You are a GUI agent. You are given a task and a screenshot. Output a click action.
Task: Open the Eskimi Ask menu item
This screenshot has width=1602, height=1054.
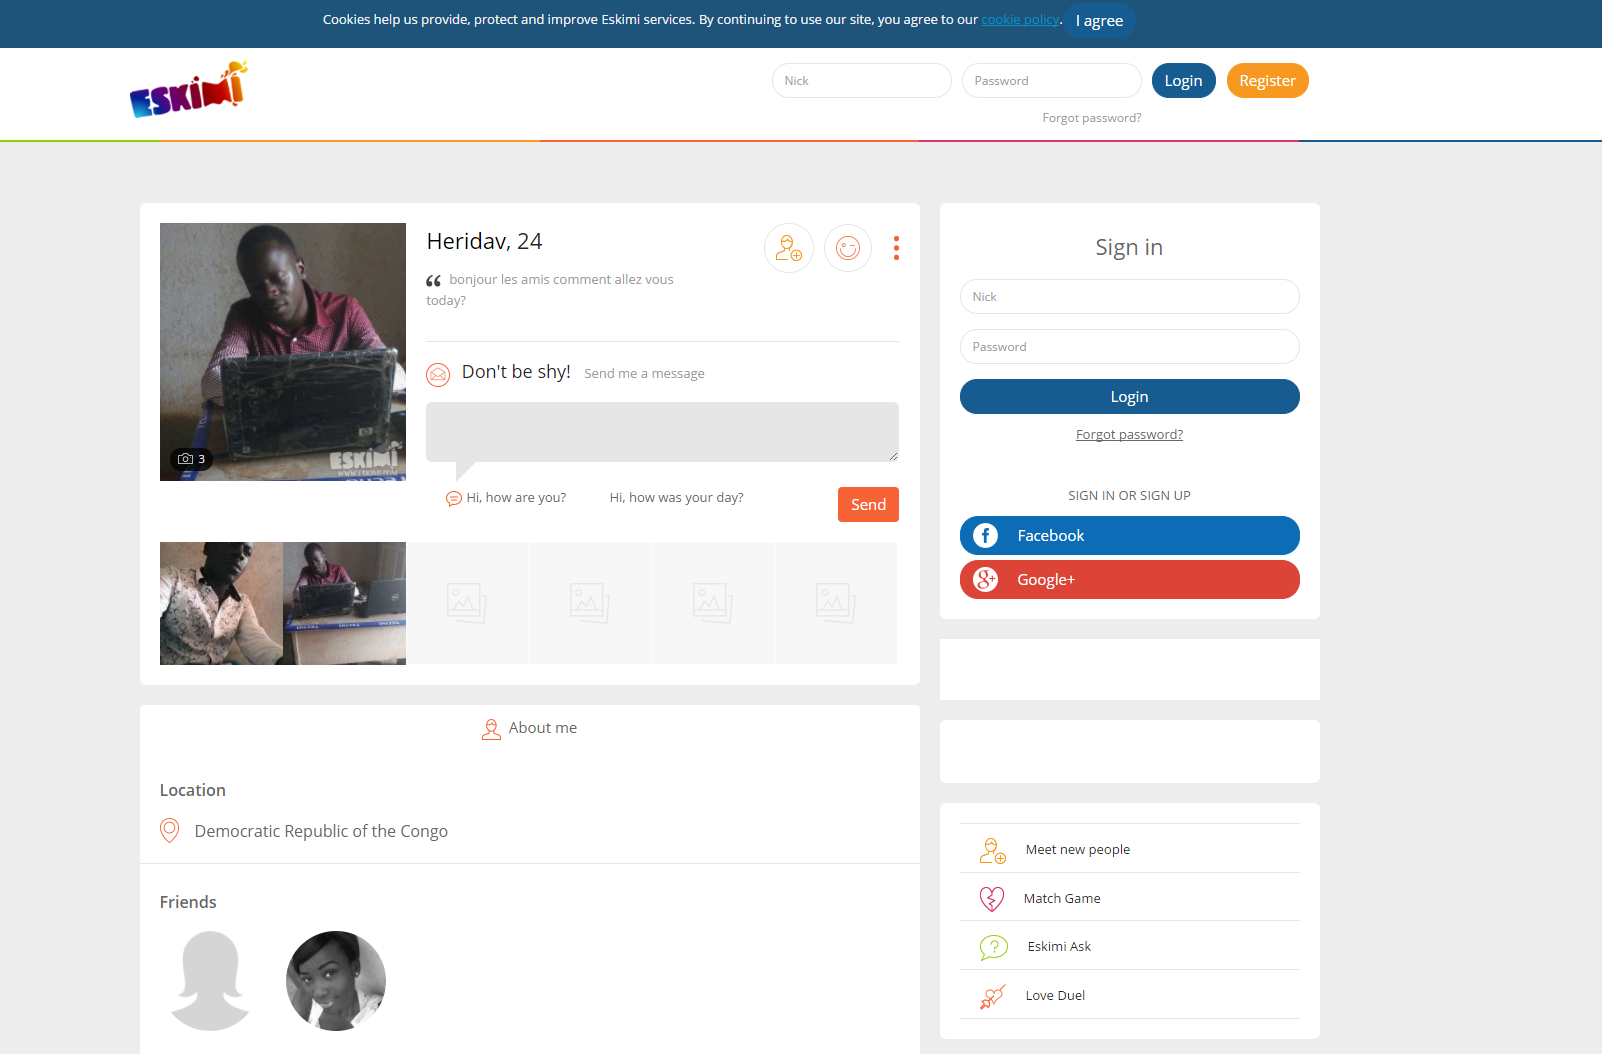pyautogui.click(x=1129, y=946)
